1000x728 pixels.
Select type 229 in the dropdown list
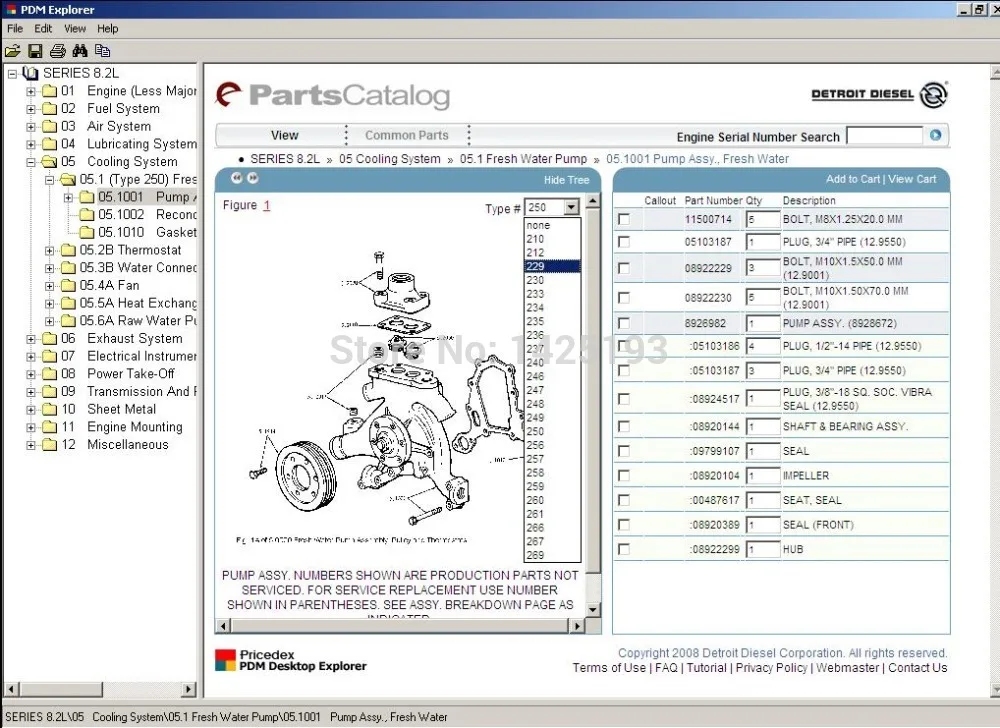point(552,266)
